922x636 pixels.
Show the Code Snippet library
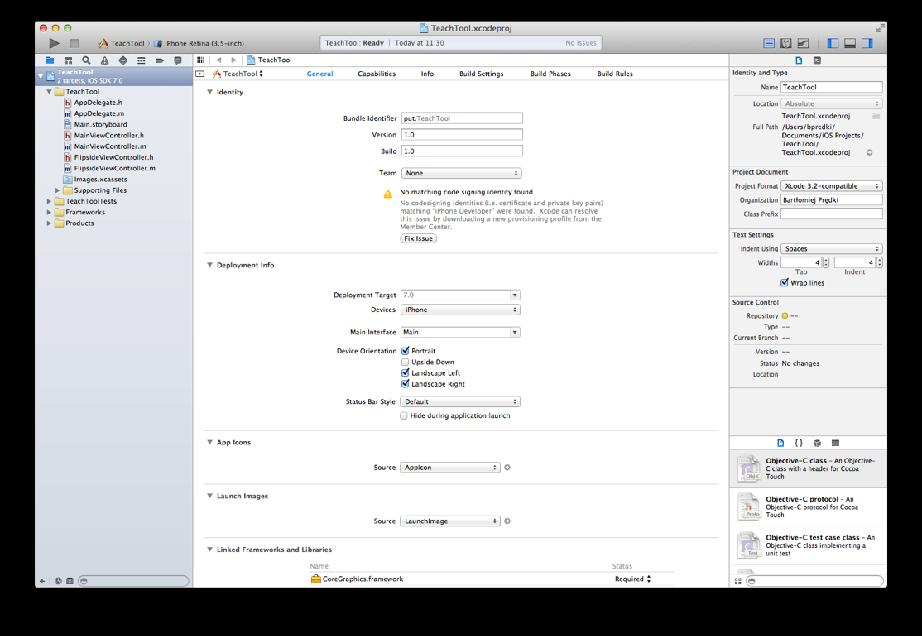799,443
